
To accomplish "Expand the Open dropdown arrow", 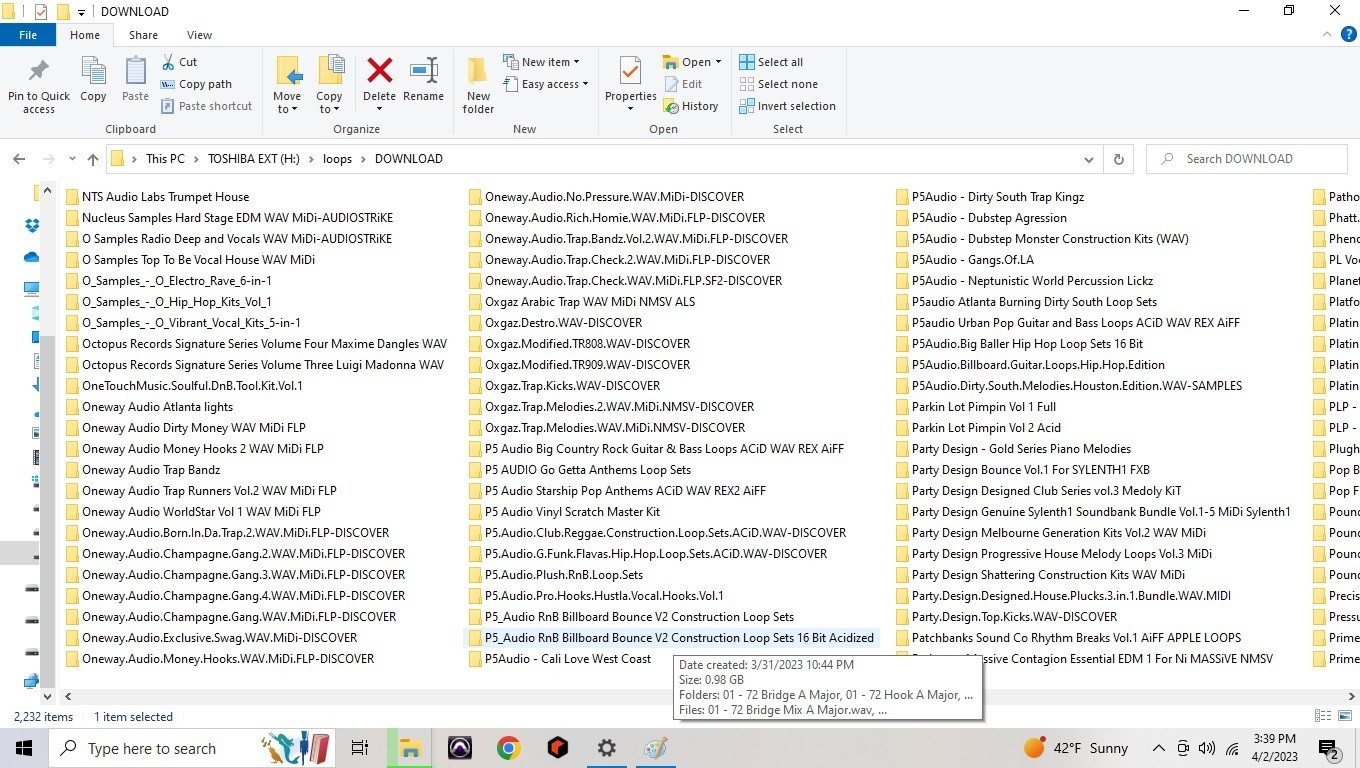I will pos(718,62).
